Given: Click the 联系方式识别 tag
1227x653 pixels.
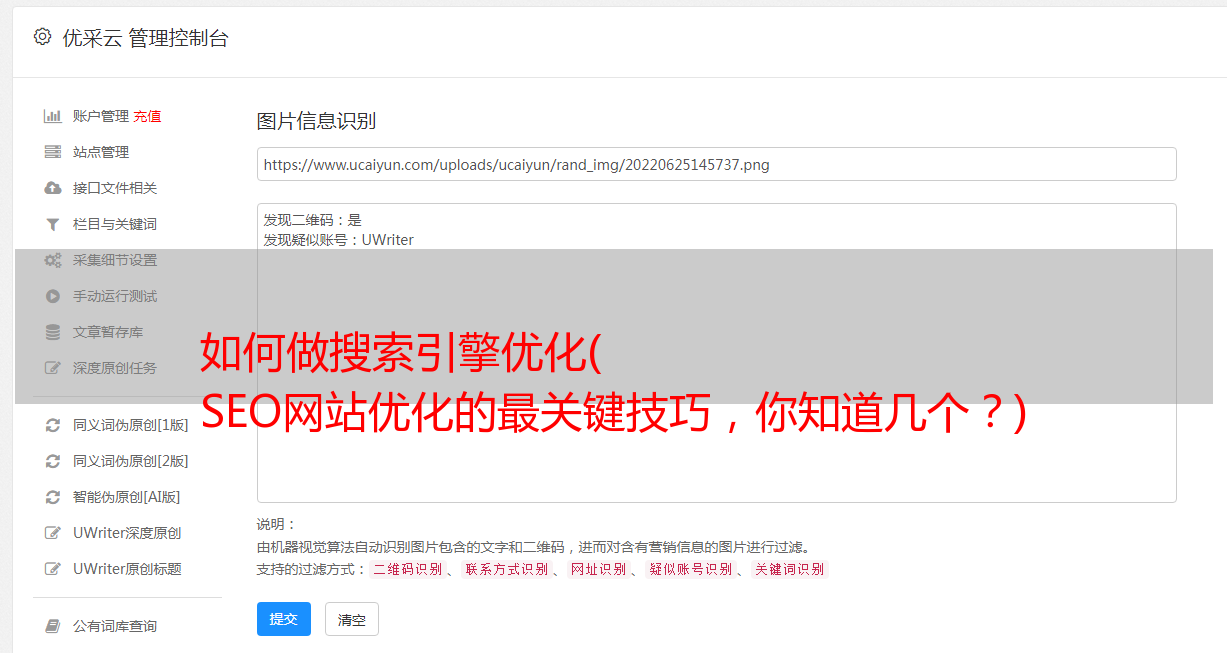Looking at the screenshot, I should coord(506,569).
